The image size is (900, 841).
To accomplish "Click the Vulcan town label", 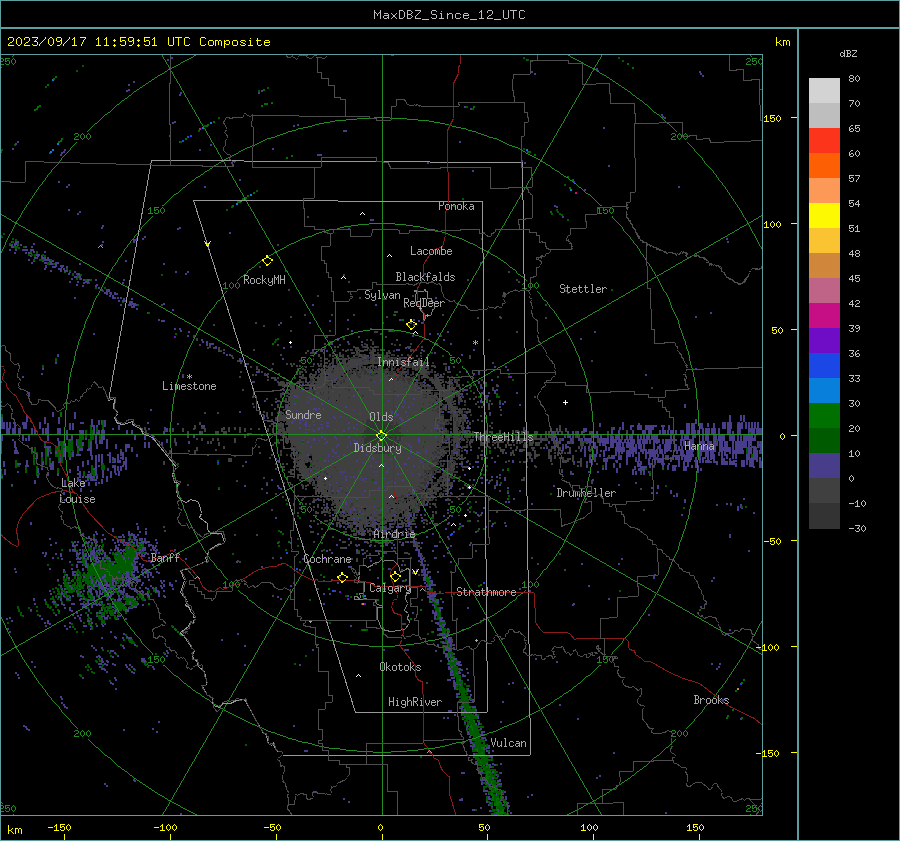I will [508, 743].
